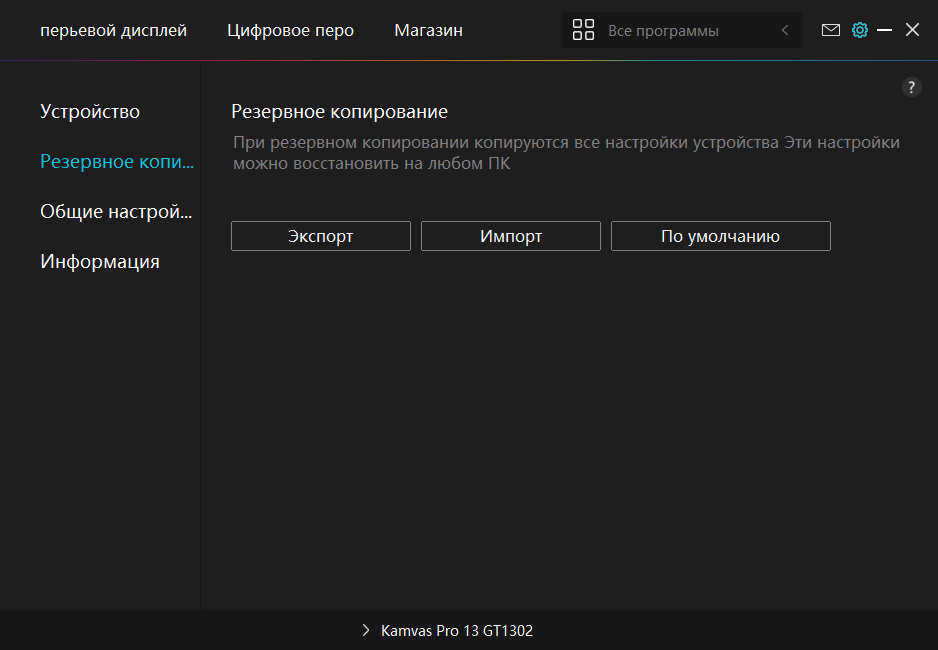
Task: Select Устройство in the sidebar
Action: click(90, 112)
